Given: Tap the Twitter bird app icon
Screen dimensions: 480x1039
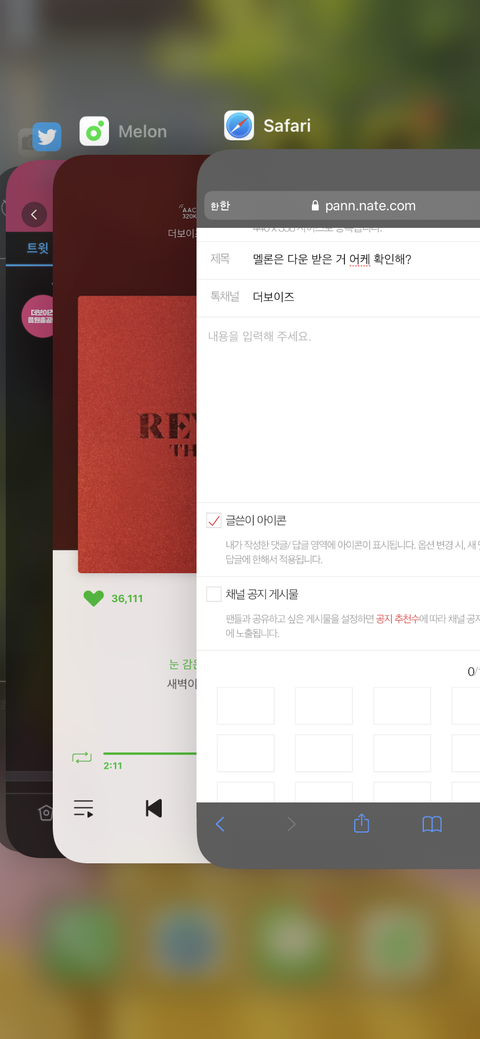Looking at the screenshot, I should (46, 137).
